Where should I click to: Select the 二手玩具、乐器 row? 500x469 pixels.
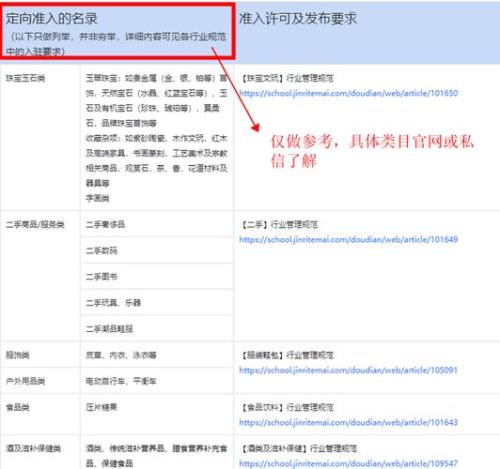tap(157, 303)
